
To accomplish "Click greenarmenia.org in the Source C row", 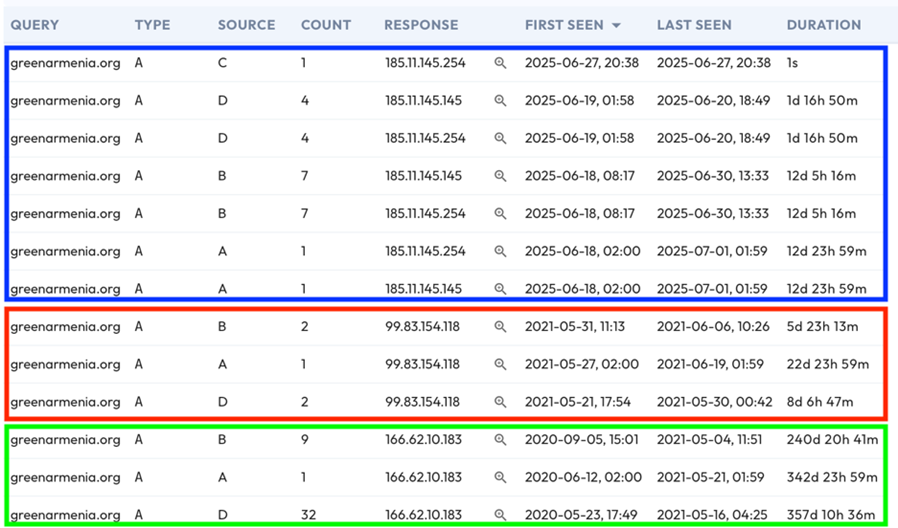I will pos(65,63).
